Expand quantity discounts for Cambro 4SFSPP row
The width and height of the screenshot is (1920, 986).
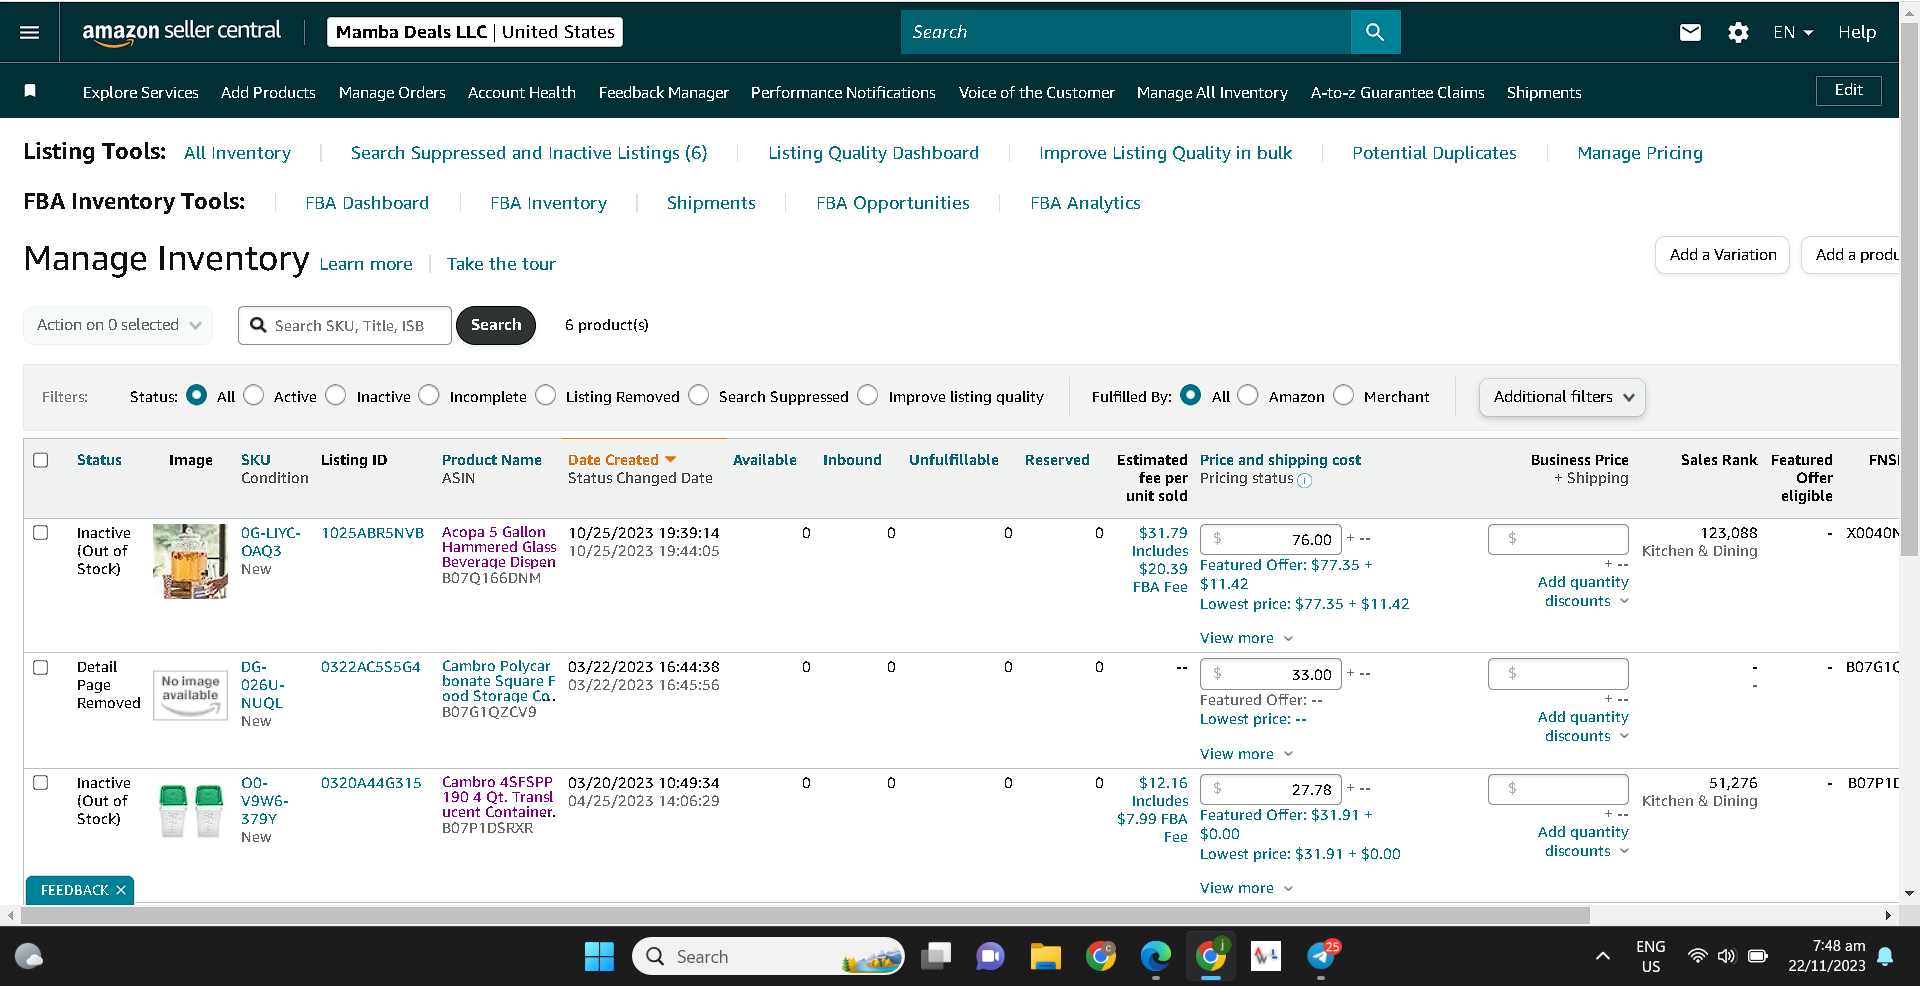pos(1584,841)
